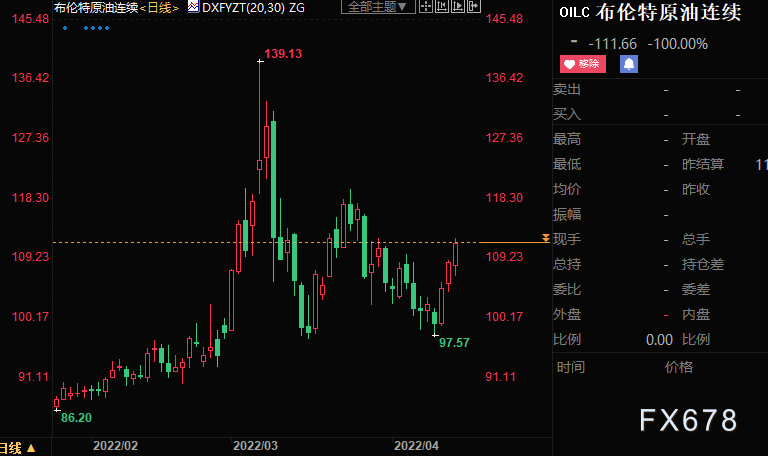Click the indicator chart icon before DXFYZT
768x456 pixels.
coord(193,7)
